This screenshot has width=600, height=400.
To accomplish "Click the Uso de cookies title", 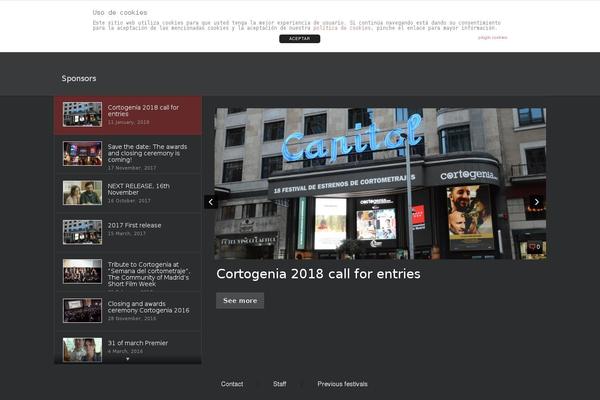I will (x=120, y=13).
